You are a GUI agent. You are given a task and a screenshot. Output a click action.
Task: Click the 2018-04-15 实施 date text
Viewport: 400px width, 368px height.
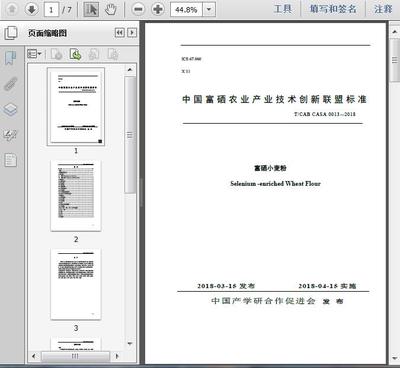[327, 286]
